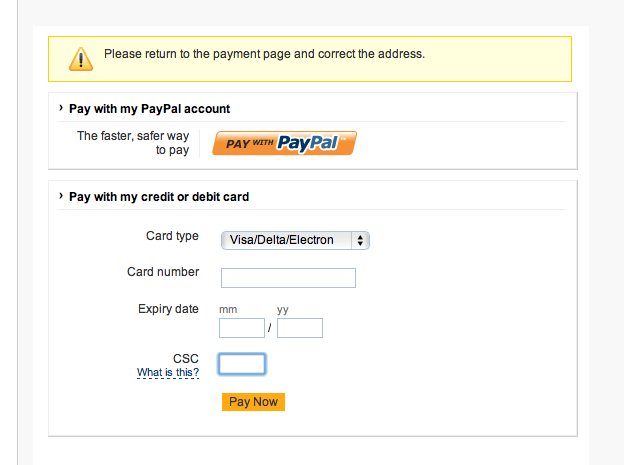624x465 pixels.
Task: Click the yellow warning triangle icon
Action: [81, 59]
